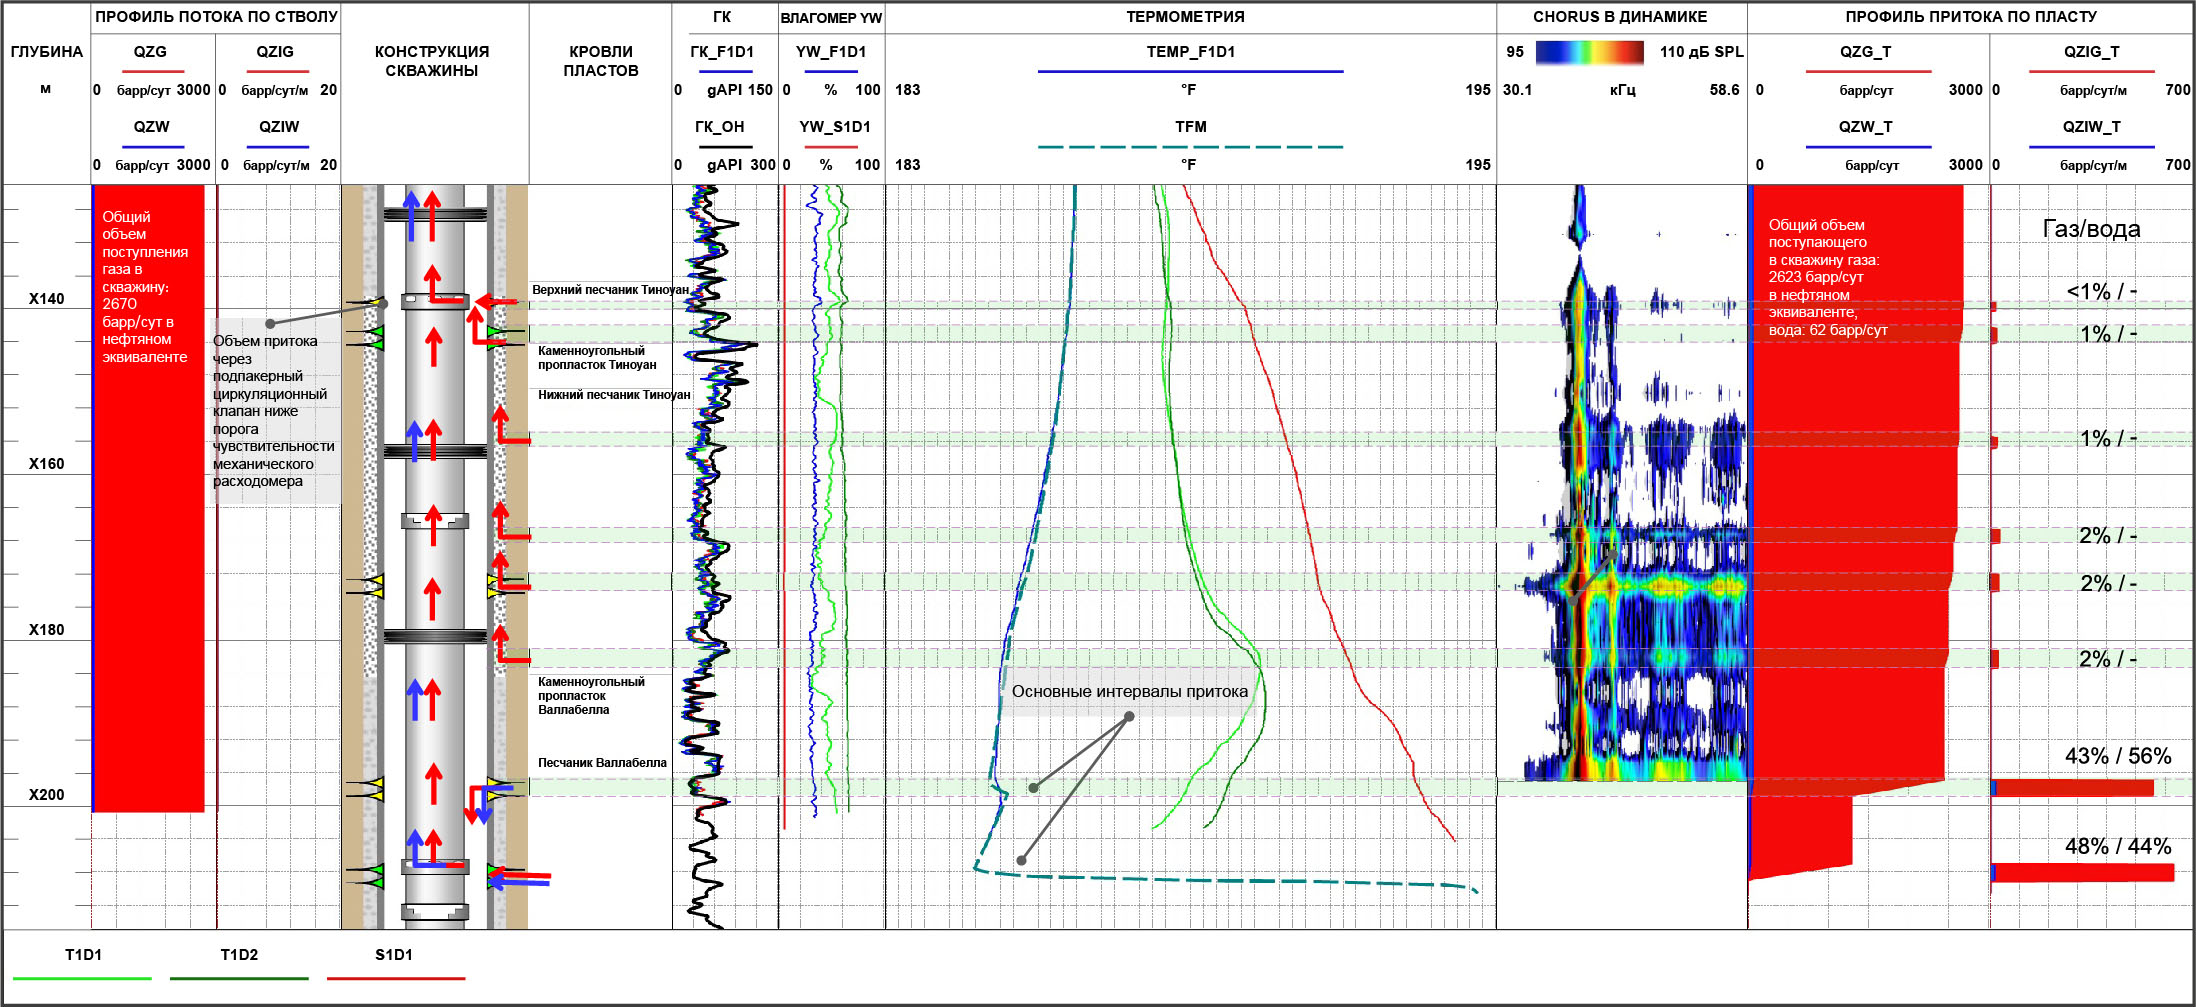Click the 43% / 56% gas/water ratio label
The image size is (2196, 1007).
click(x=2117, y=756)
